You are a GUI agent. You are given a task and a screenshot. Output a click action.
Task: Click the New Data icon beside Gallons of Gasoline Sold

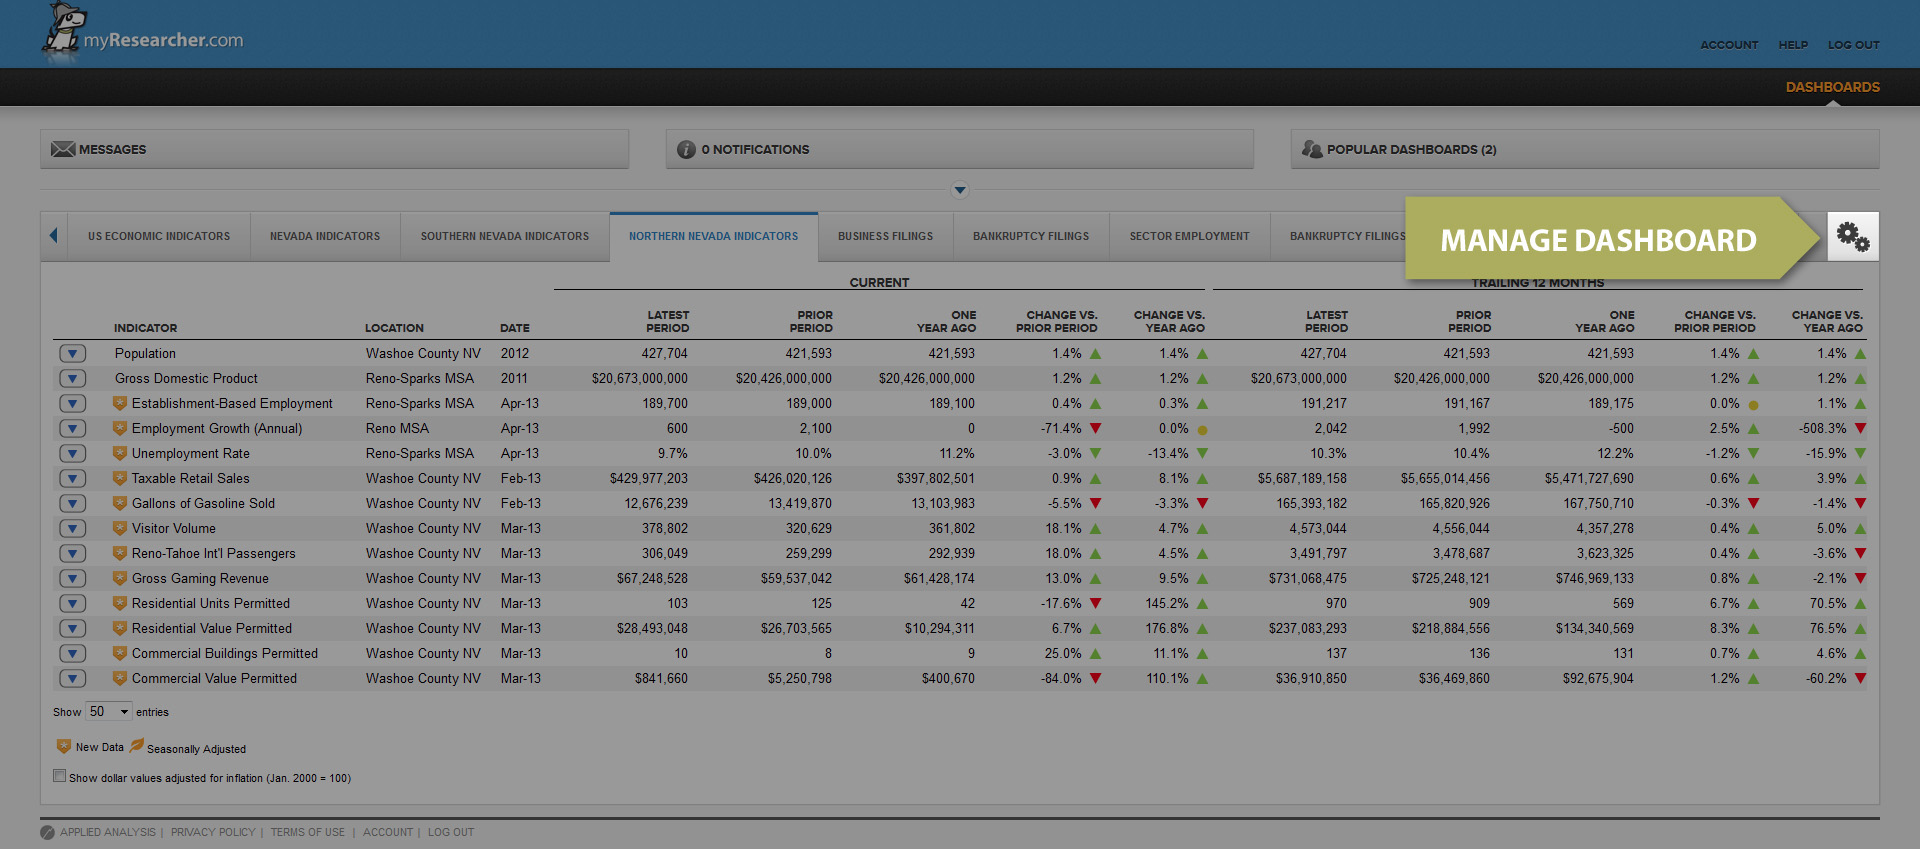(x=120, y=503)
